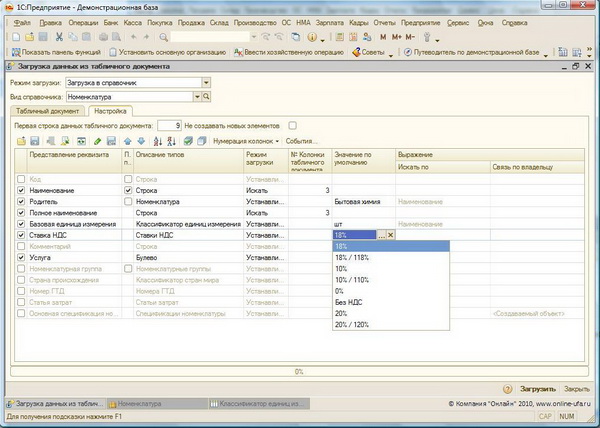
Task: Click the New document icon in main toolbar
Action: [x=16, y=37]
